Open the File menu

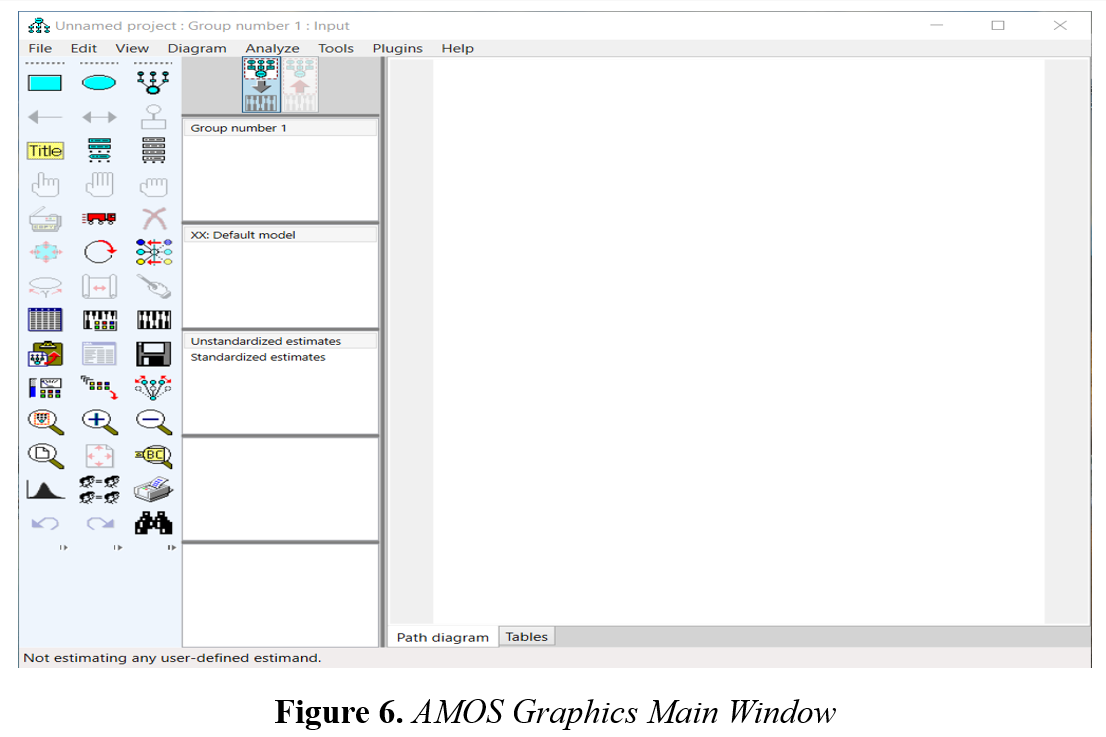tap(40, 48)
